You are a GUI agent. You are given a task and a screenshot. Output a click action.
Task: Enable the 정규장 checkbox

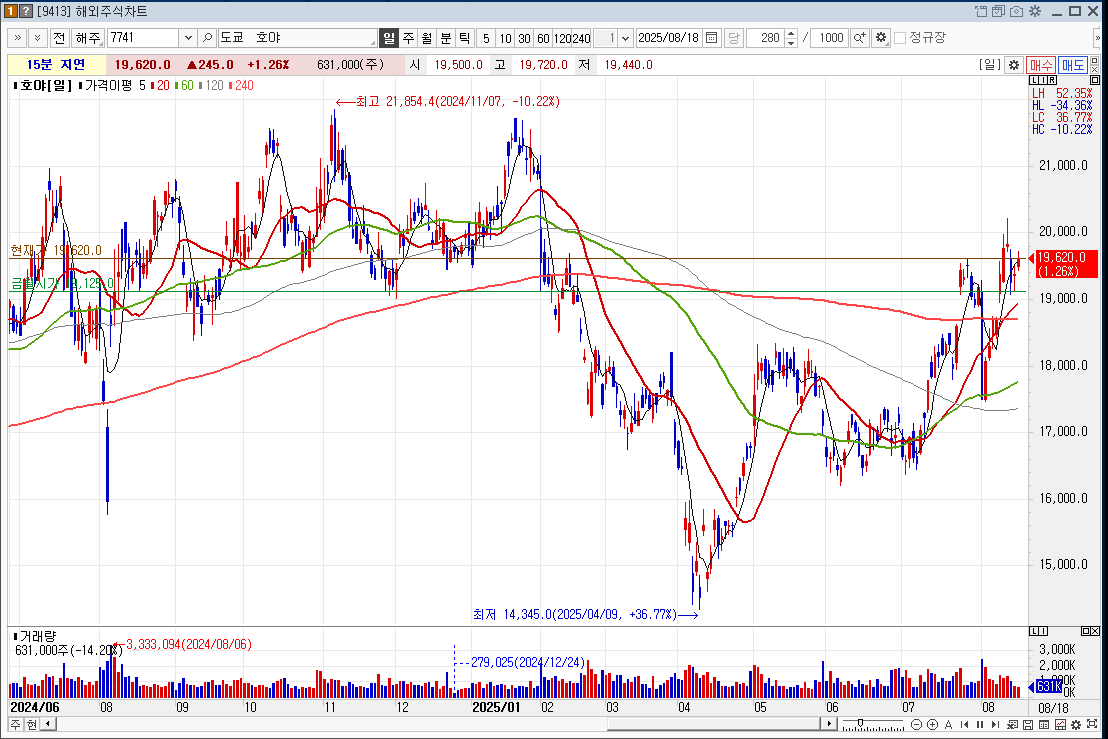900,38
